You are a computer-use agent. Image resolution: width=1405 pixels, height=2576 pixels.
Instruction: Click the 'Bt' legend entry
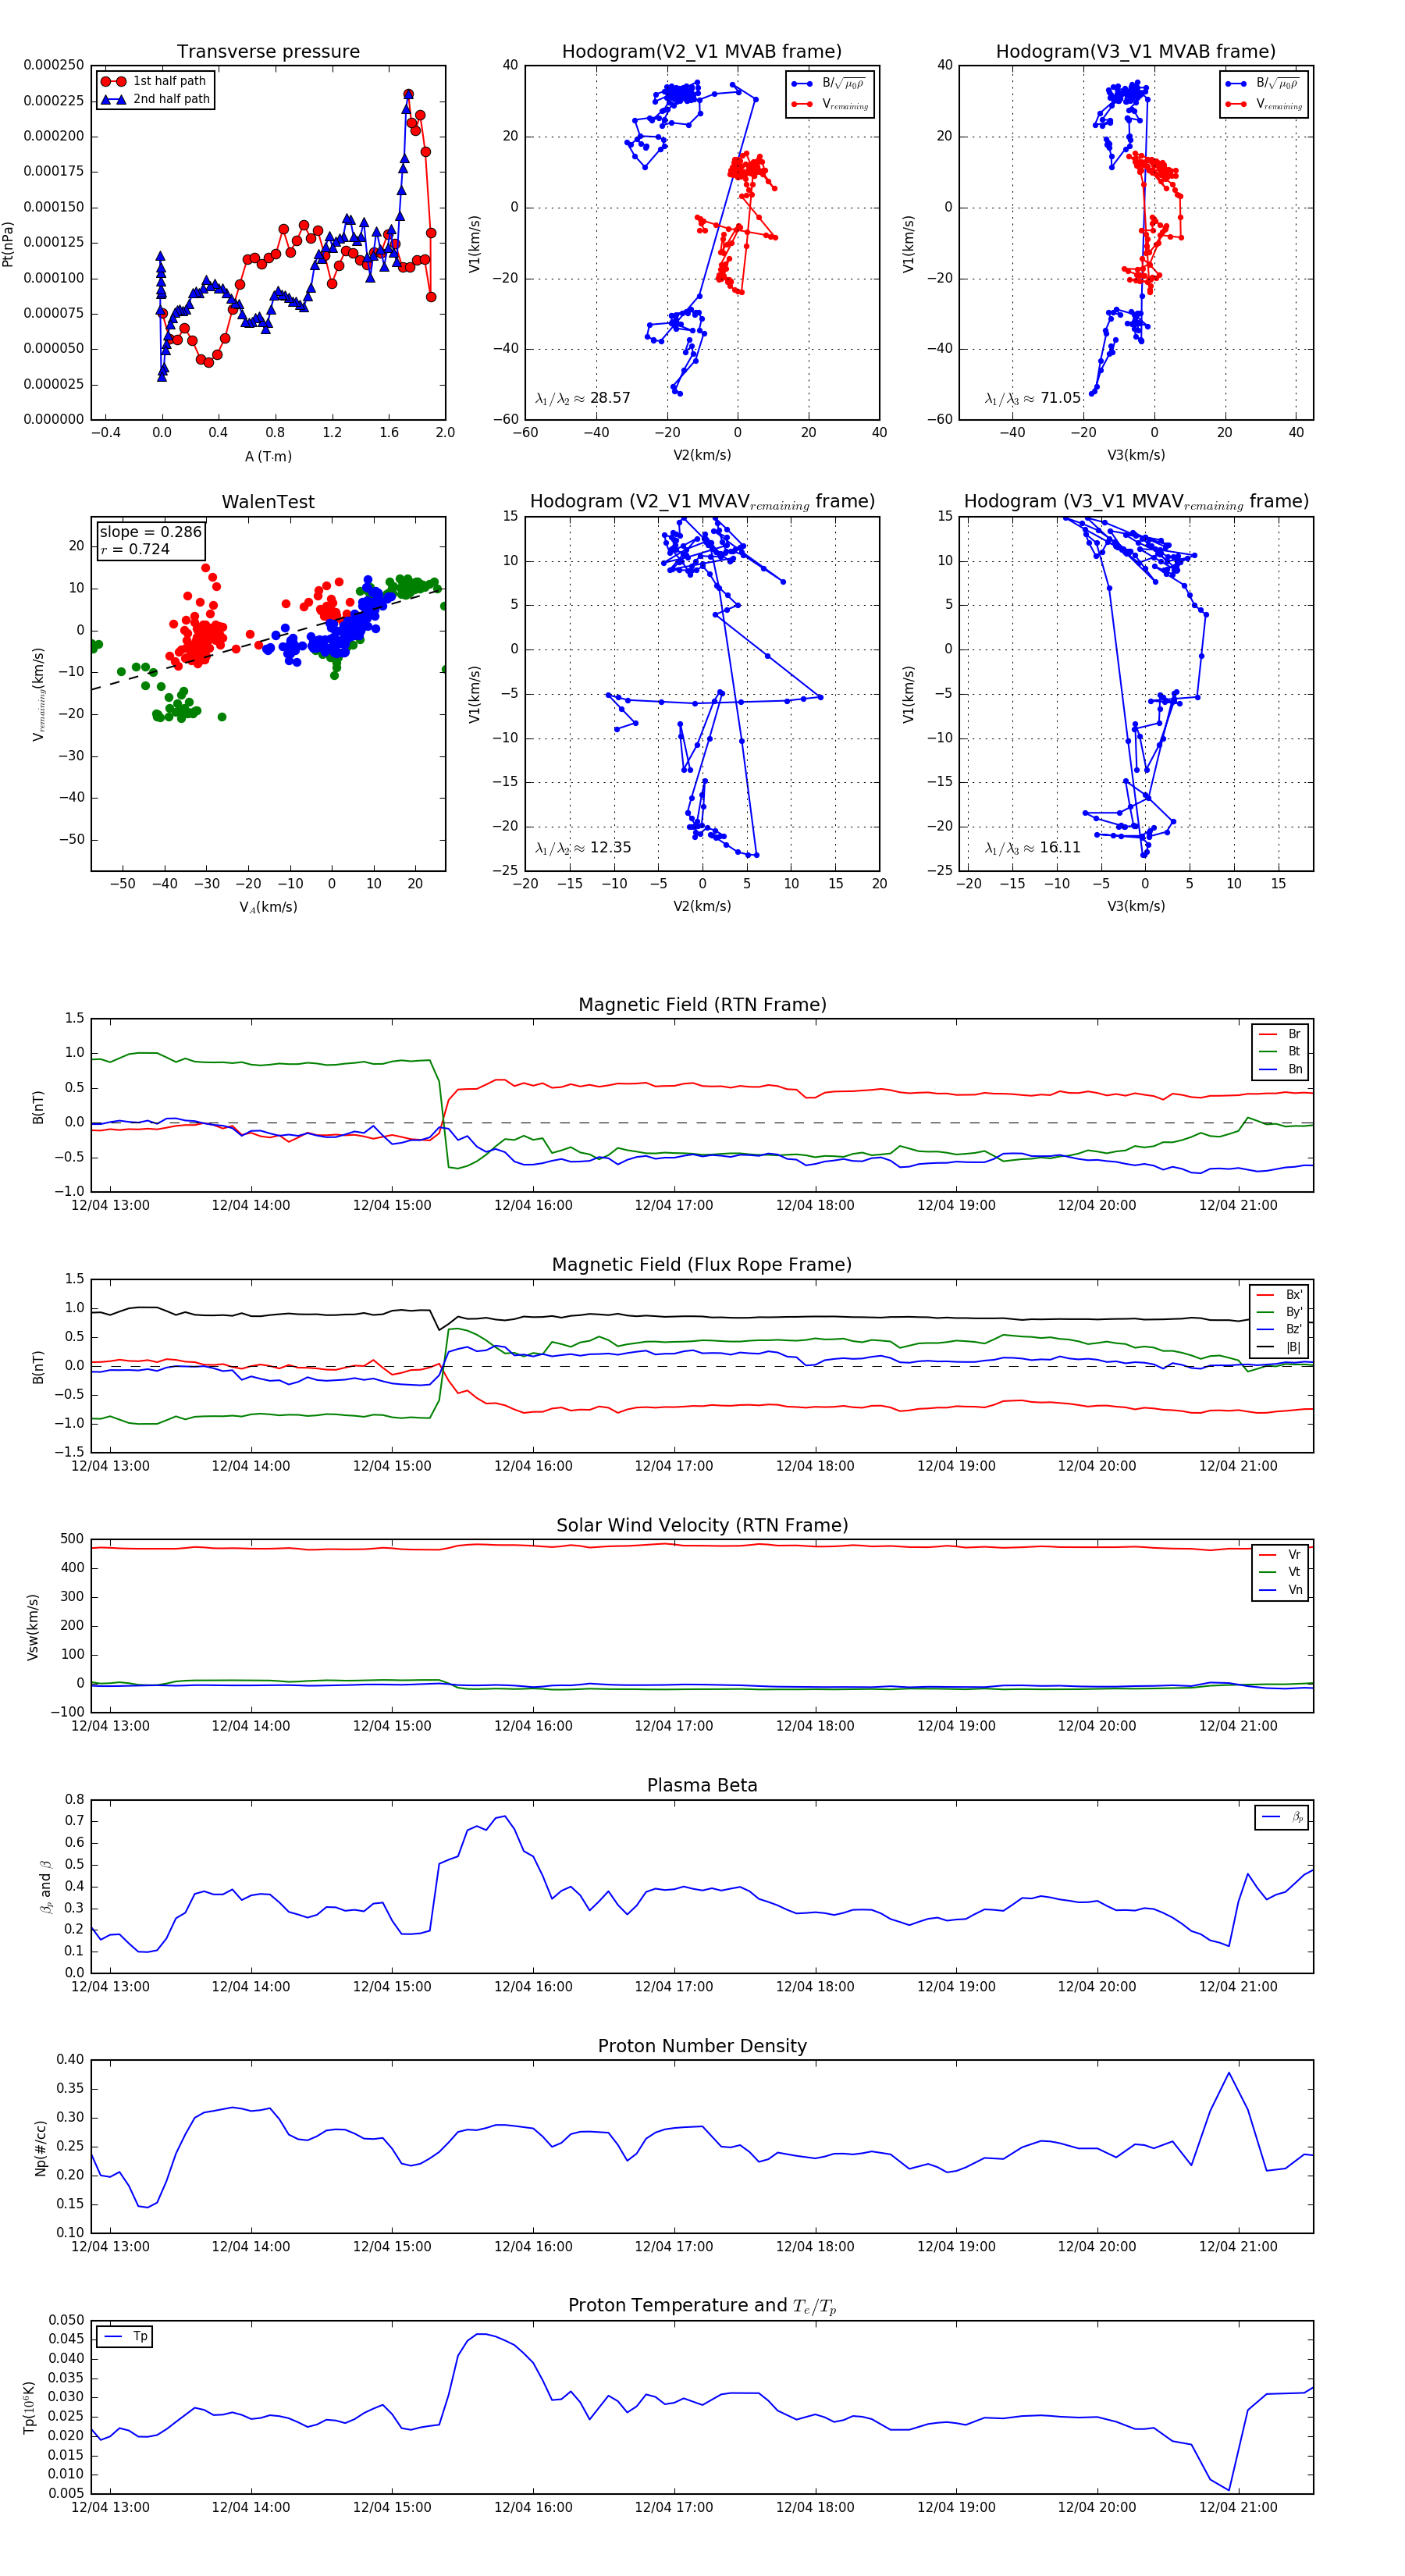click(x=1281, y=1052)
